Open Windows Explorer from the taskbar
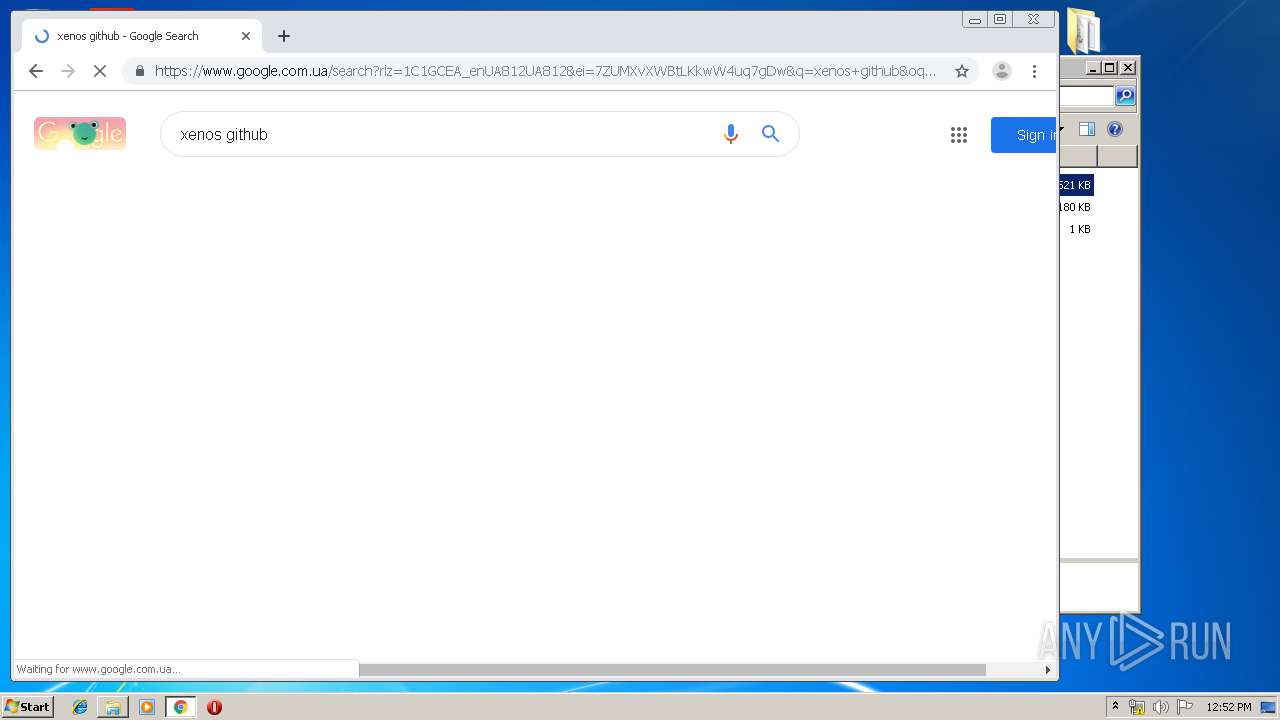1280x720 pixels. (x=113, y=707)
